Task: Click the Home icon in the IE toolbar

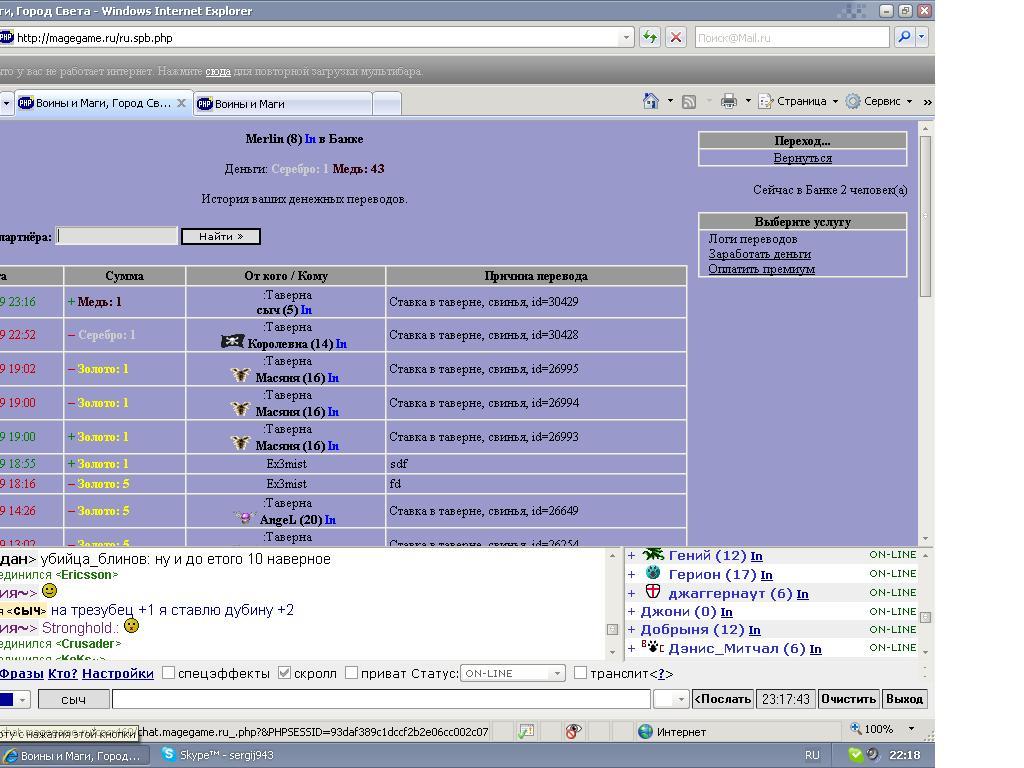Action: [650, 101]
